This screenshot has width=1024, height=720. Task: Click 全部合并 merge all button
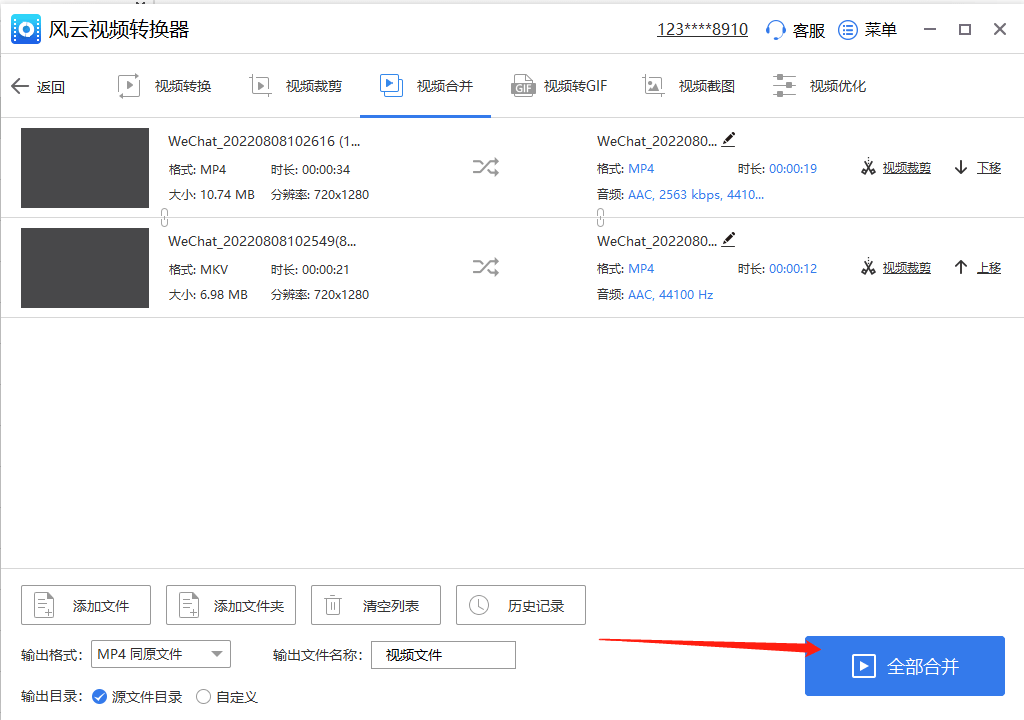coord(904,666)
